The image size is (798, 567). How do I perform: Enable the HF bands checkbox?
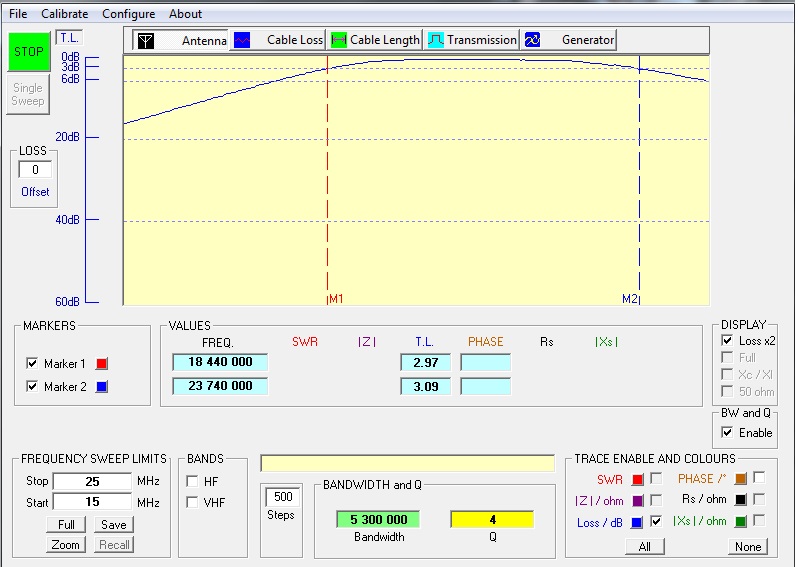point(192,482)
